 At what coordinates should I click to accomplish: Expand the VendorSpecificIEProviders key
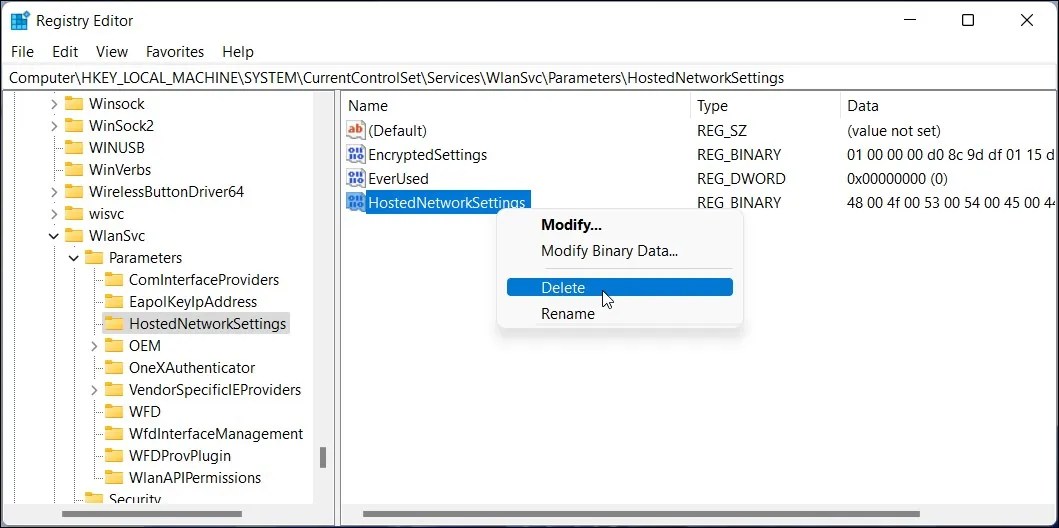pyautogui.click(x=94, y=390)
